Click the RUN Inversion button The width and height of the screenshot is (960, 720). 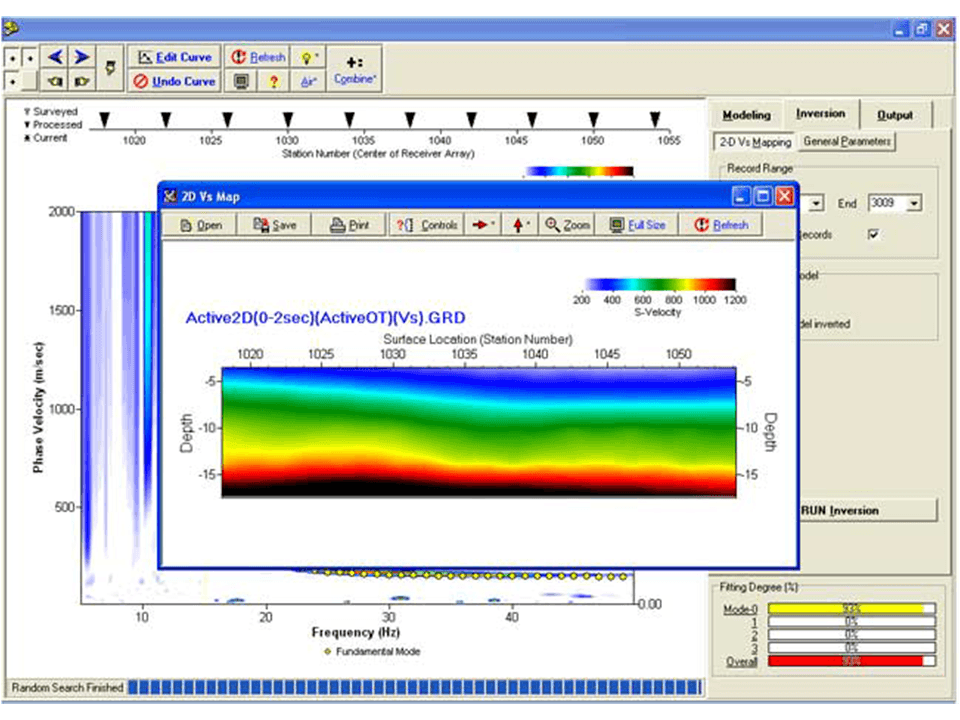(868, 510)
